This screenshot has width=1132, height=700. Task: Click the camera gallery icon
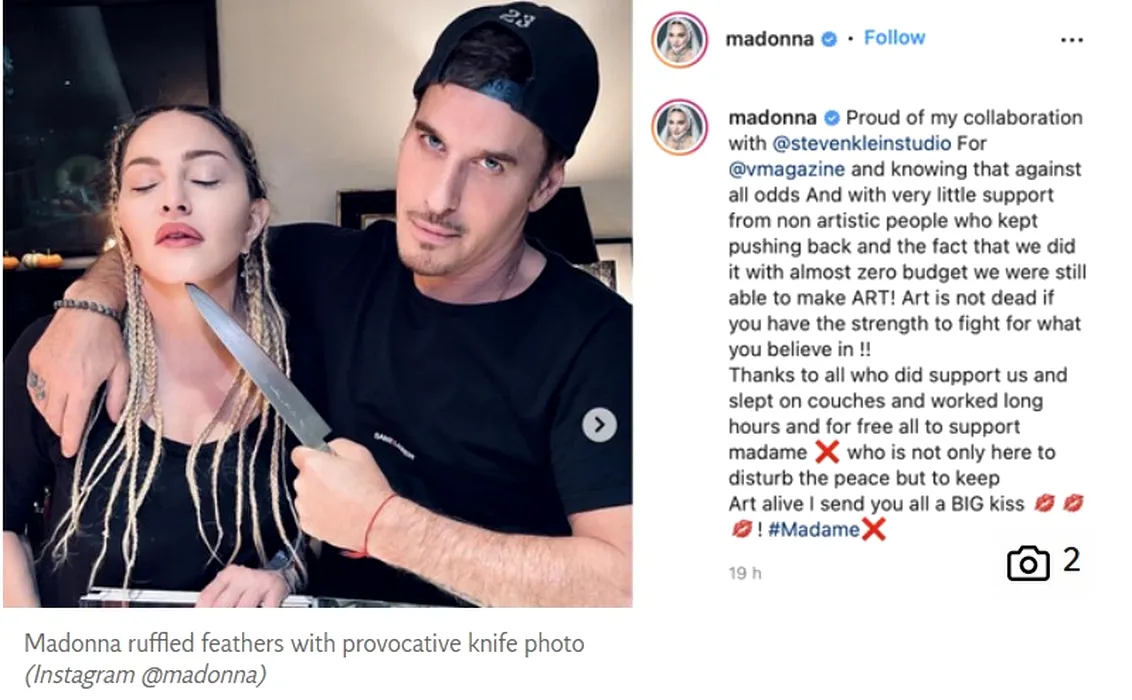[1028, 563]
